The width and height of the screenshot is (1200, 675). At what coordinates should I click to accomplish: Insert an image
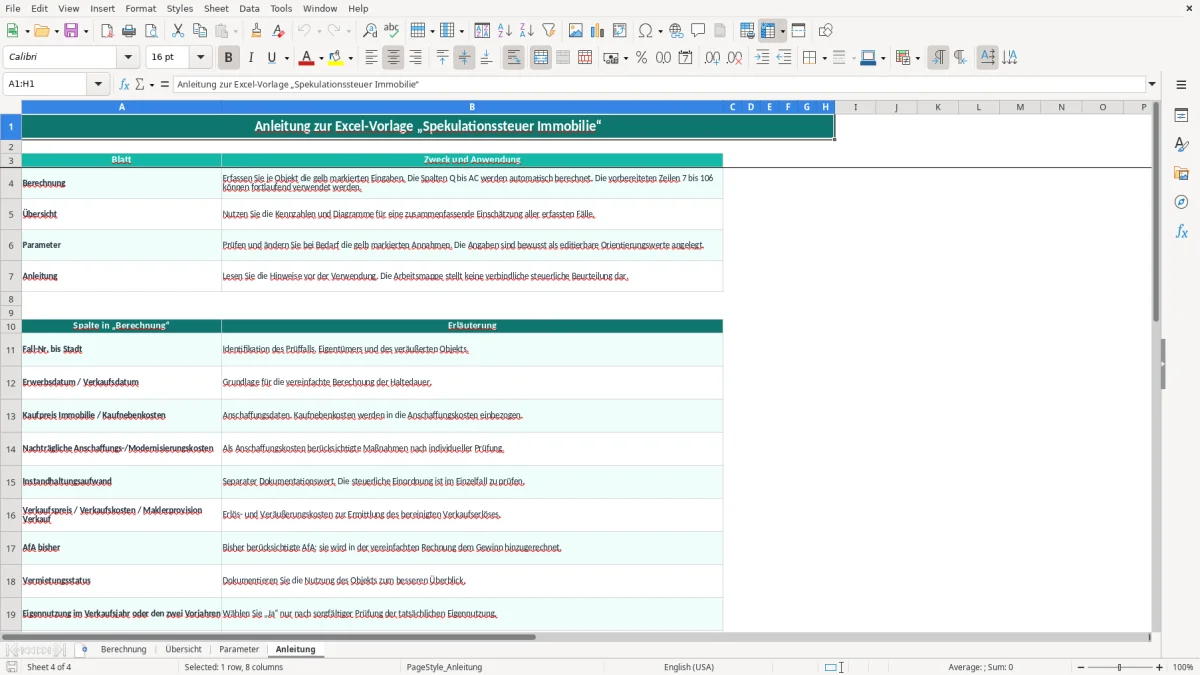[576, 31]
